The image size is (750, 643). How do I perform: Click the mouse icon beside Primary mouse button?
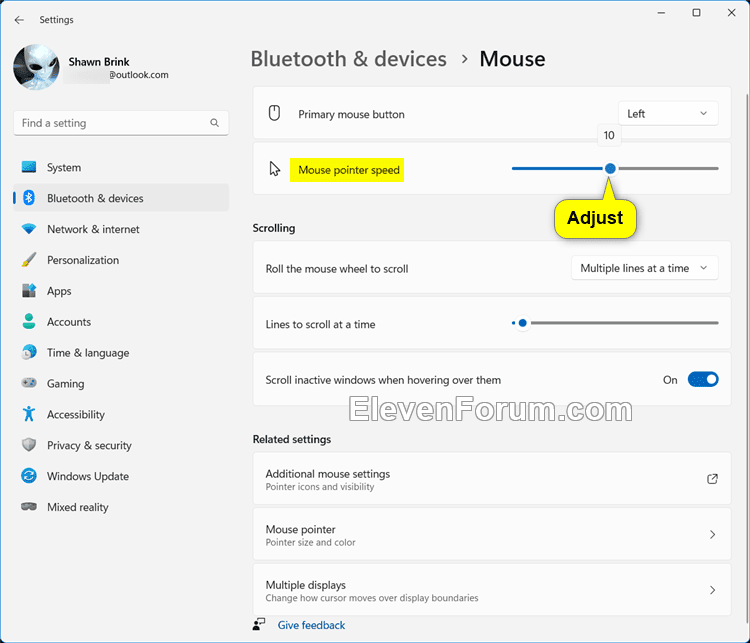[x=274, y=113]
